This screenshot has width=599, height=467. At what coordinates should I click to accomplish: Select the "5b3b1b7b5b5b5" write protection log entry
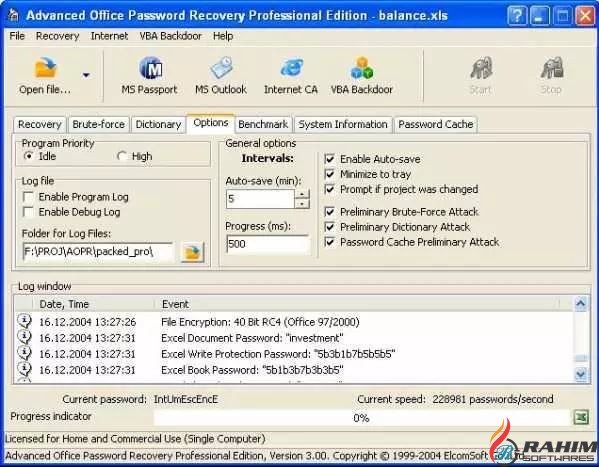pyautogui.click(x=293, y=354)
